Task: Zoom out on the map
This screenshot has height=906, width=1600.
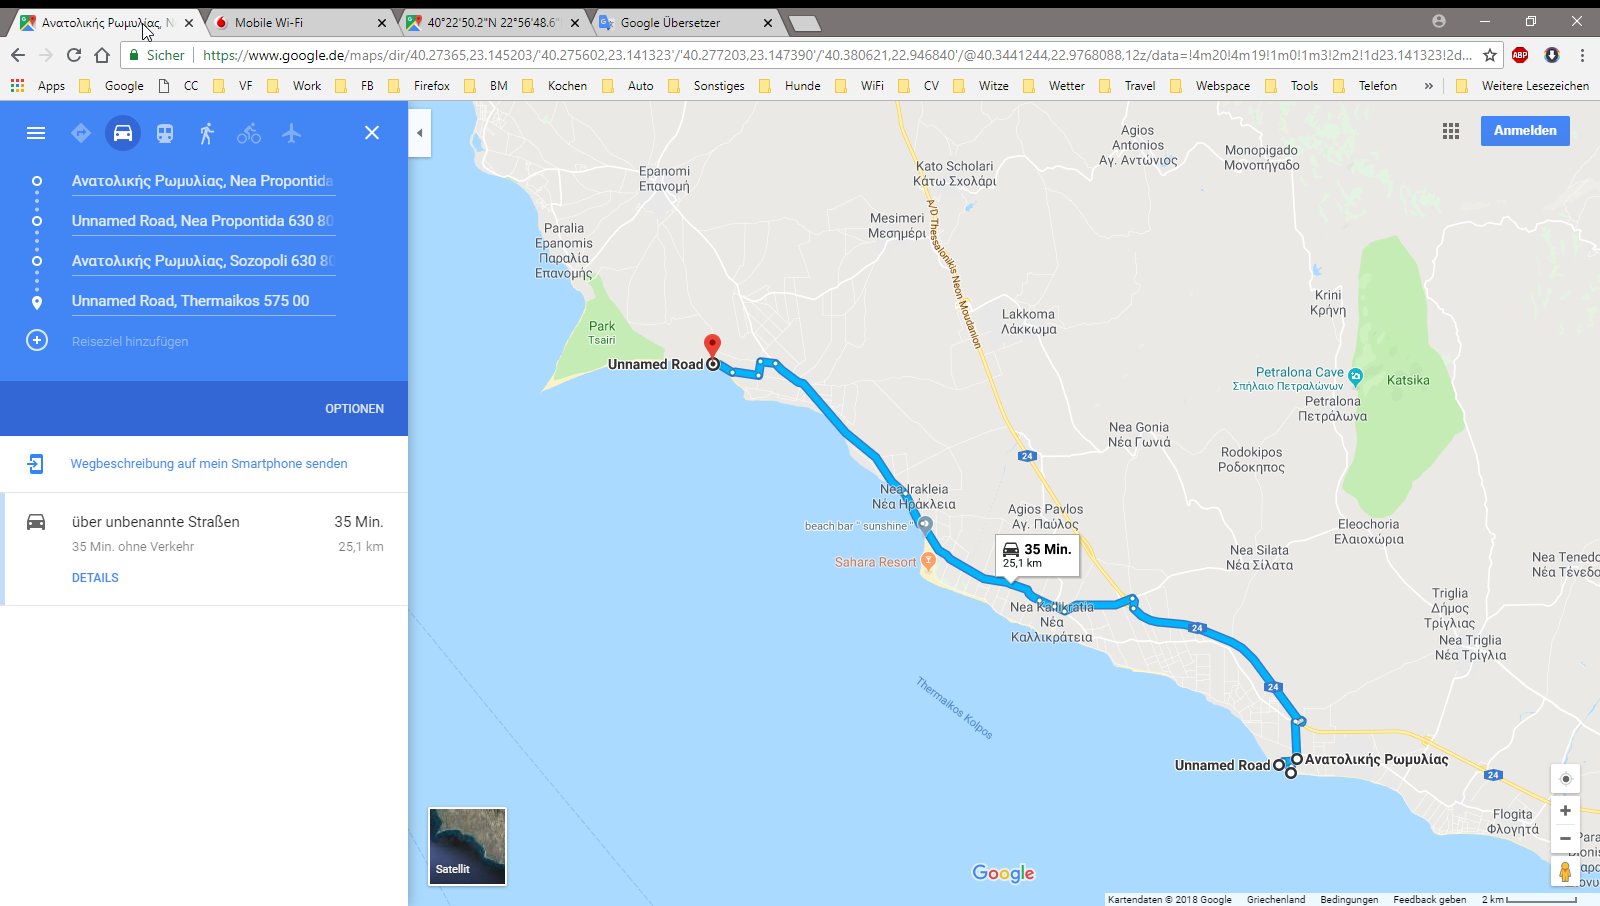Action: pyautogui.click(x=1565, y=838)
